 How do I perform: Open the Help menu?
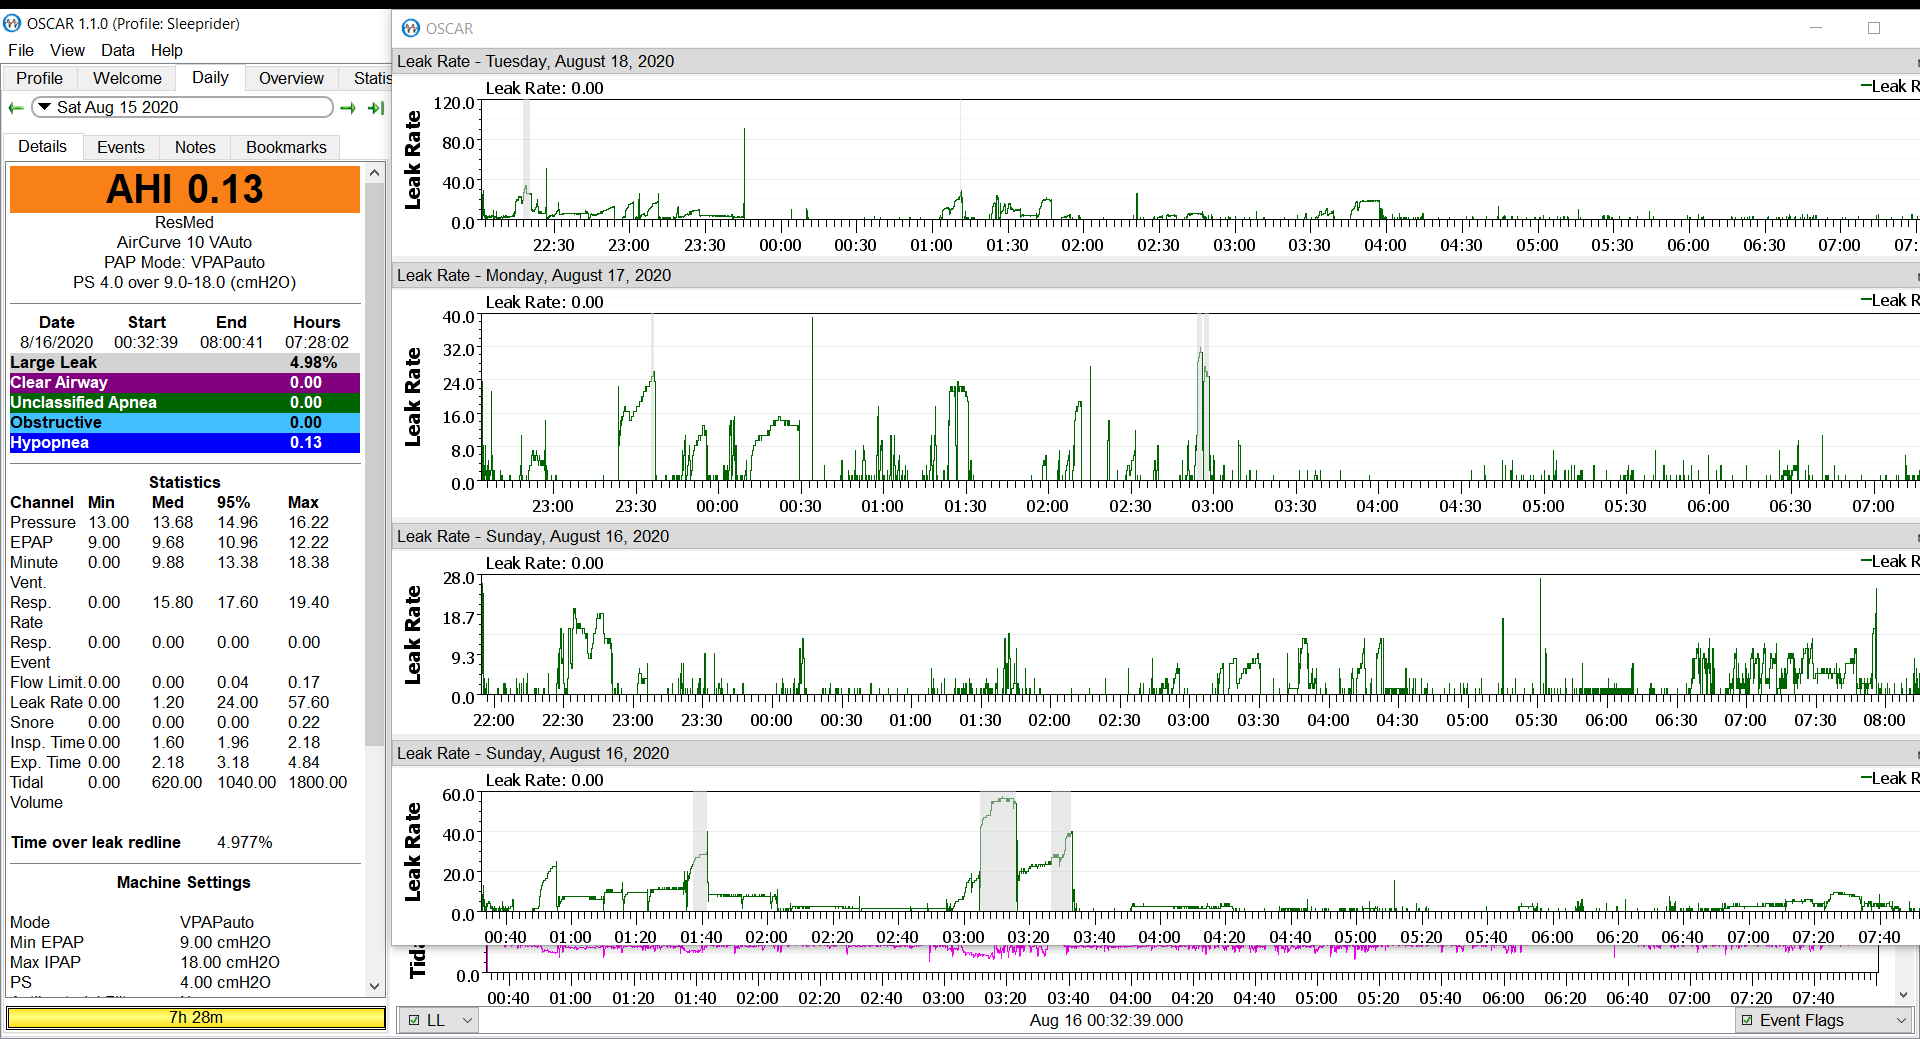(x=167, y=50)
